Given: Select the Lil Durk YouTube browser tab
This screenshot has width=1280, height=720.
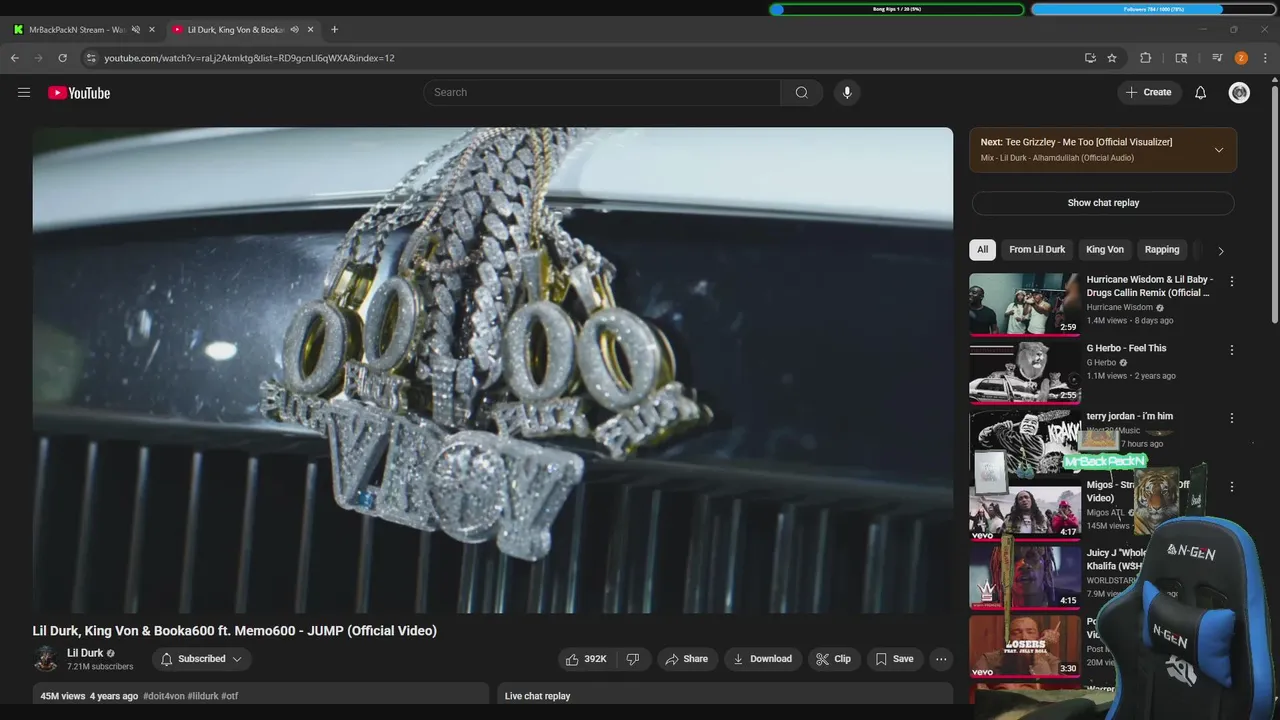Looking at the screenshot, I should pos(243,29).
